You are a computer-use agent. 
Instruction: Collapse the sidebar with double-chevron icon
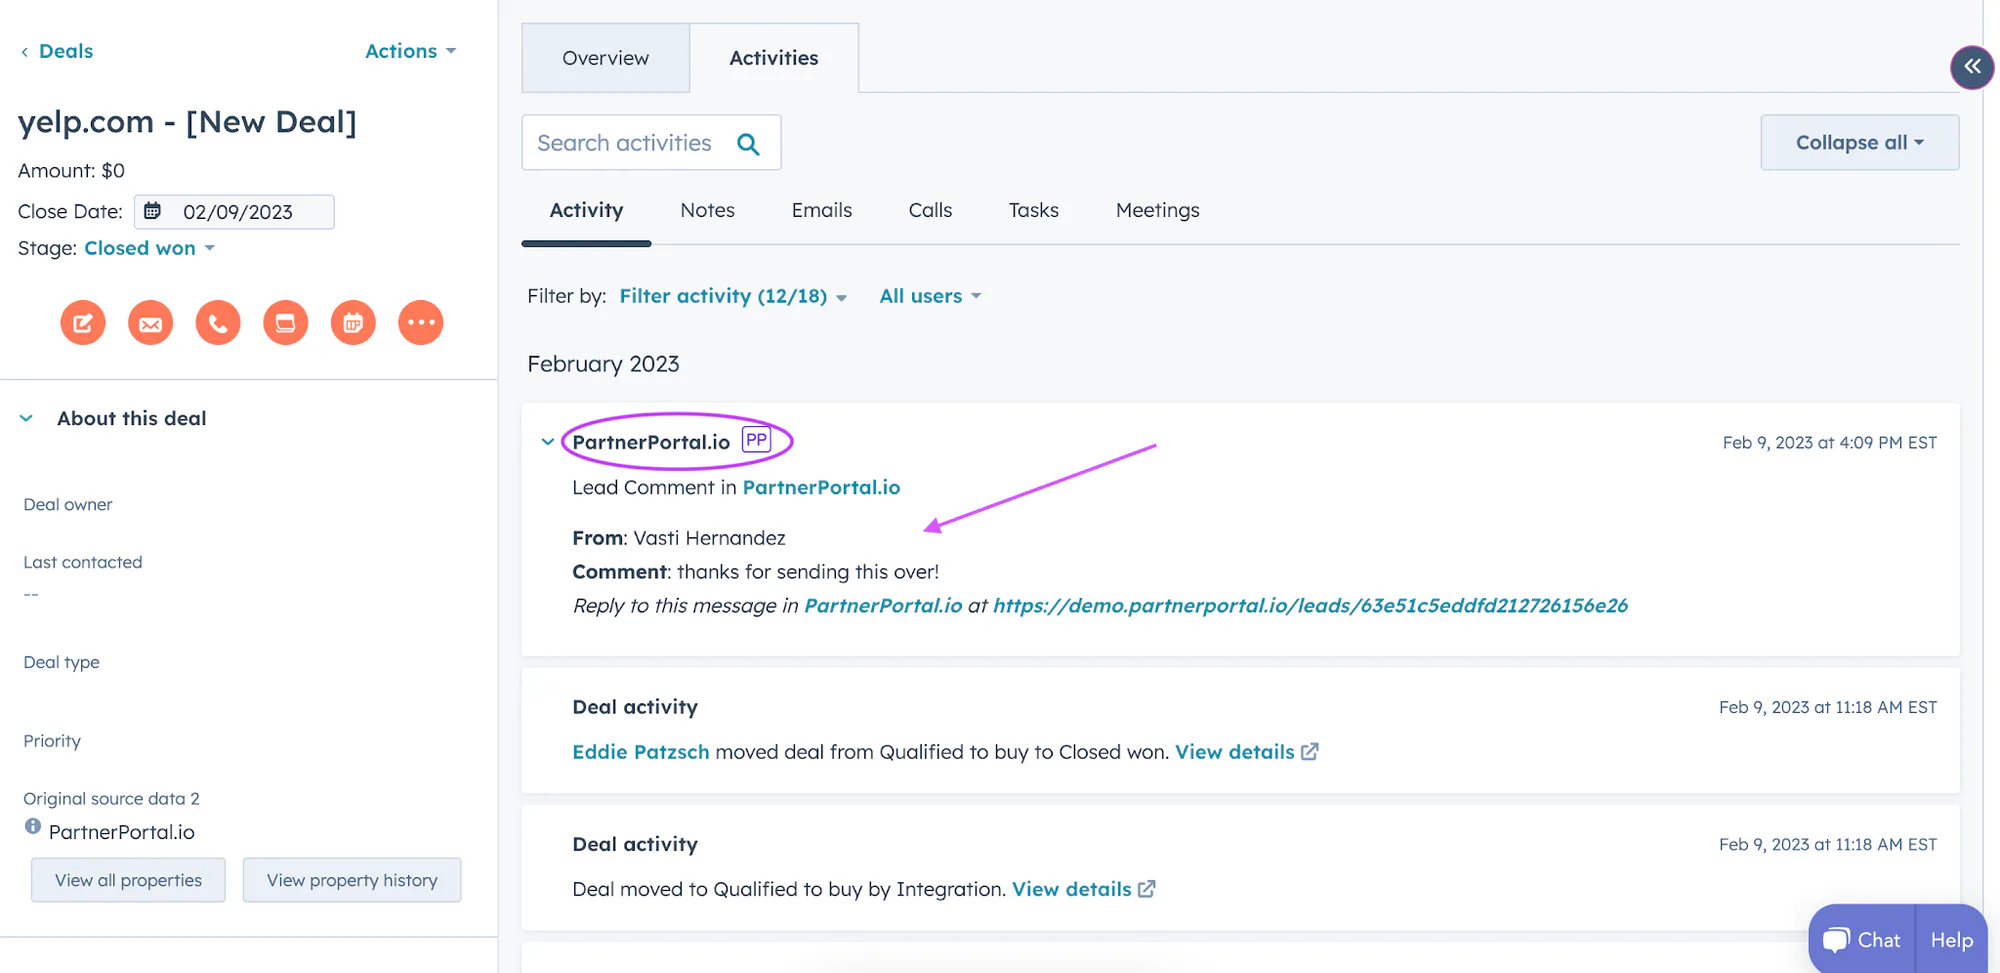coord(1972,67)
